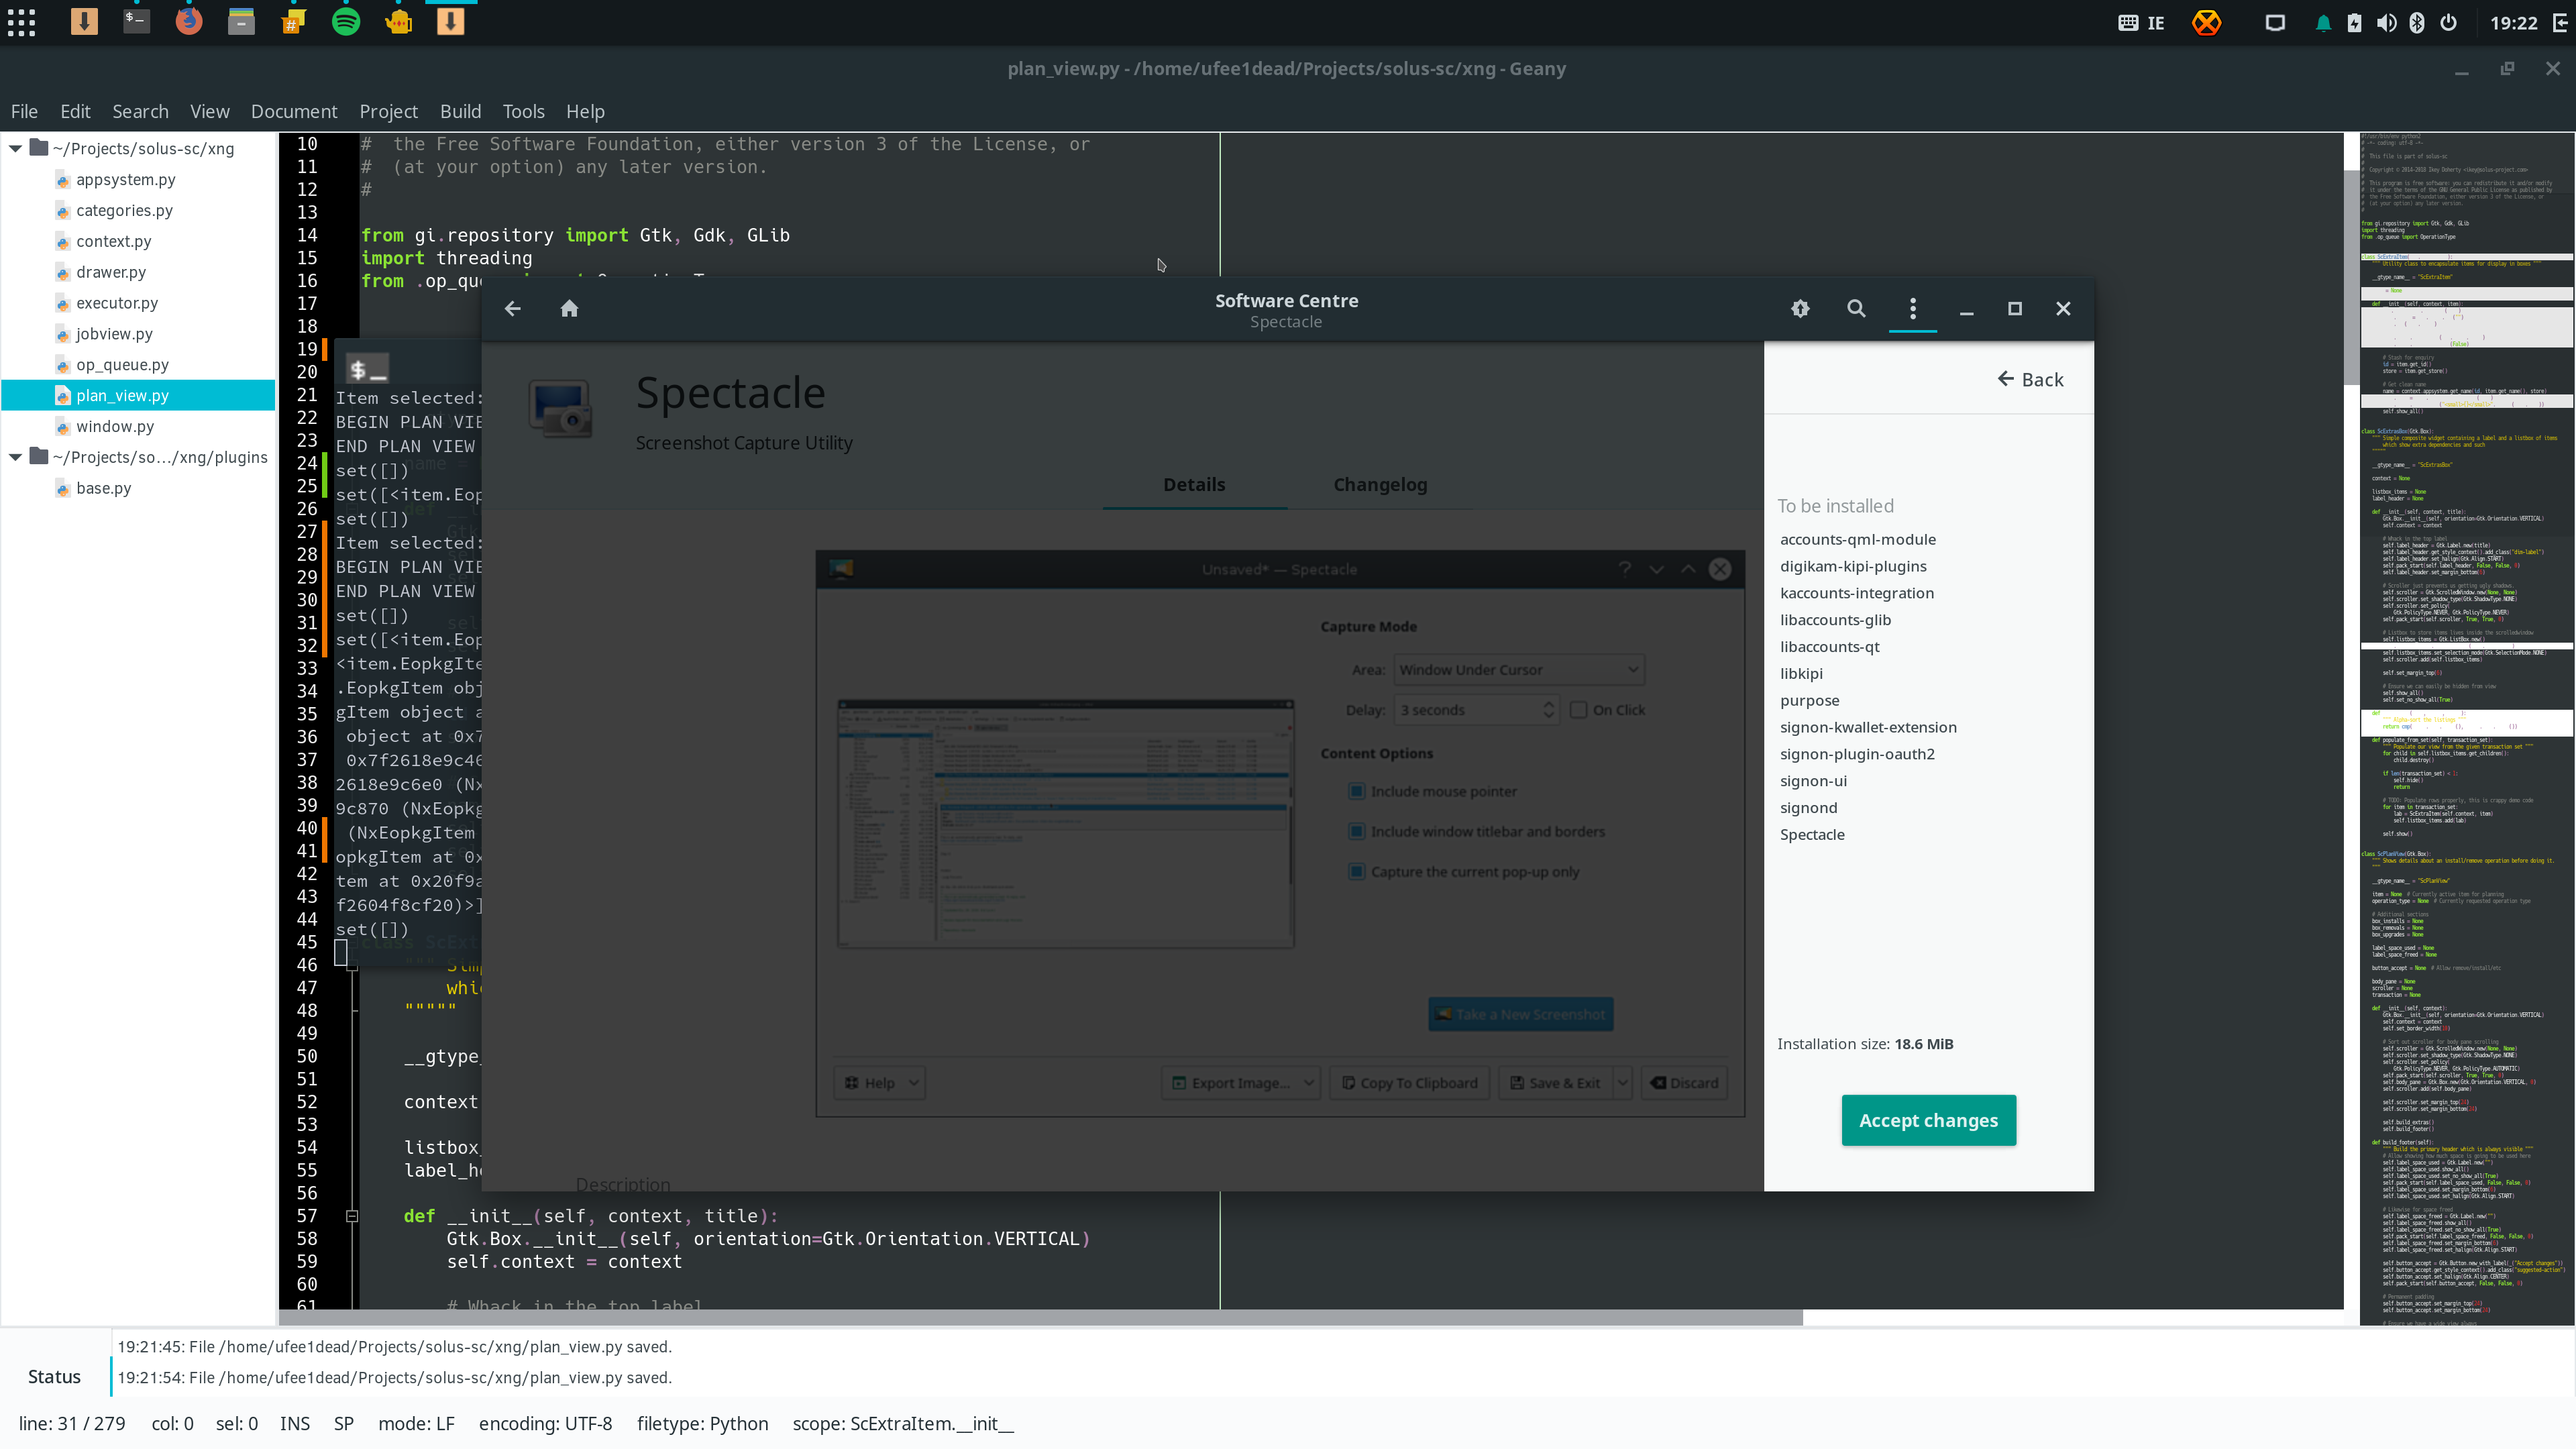Open the Raven sidebar toggle icon
This screenshot has height=1449, width=2576.
click(x=2561, y=22)
